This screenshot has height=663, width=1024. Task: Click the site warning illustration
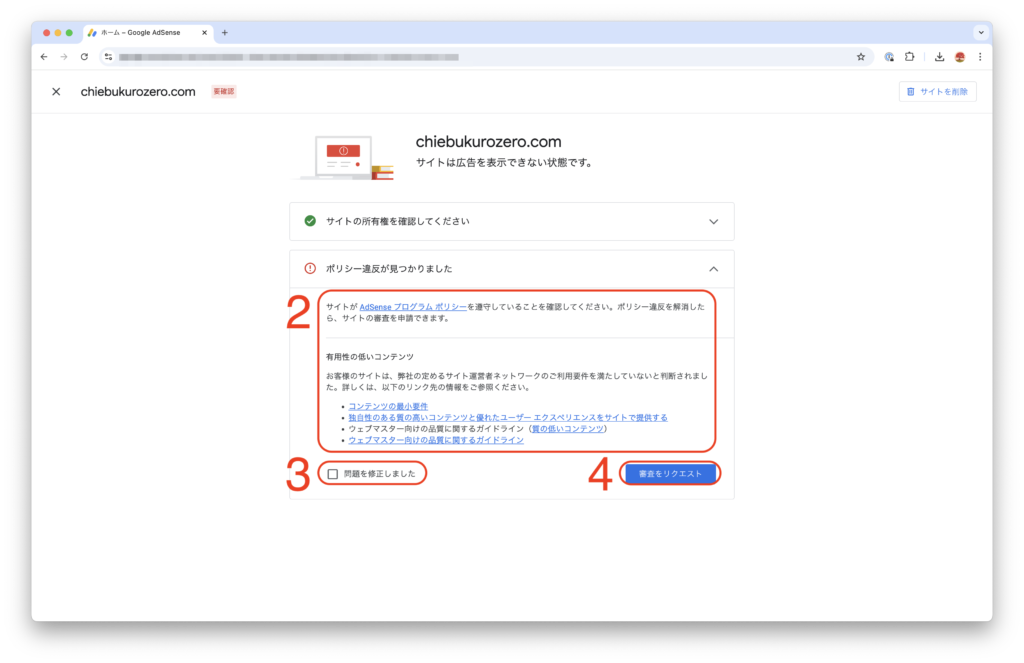[344, 157]
